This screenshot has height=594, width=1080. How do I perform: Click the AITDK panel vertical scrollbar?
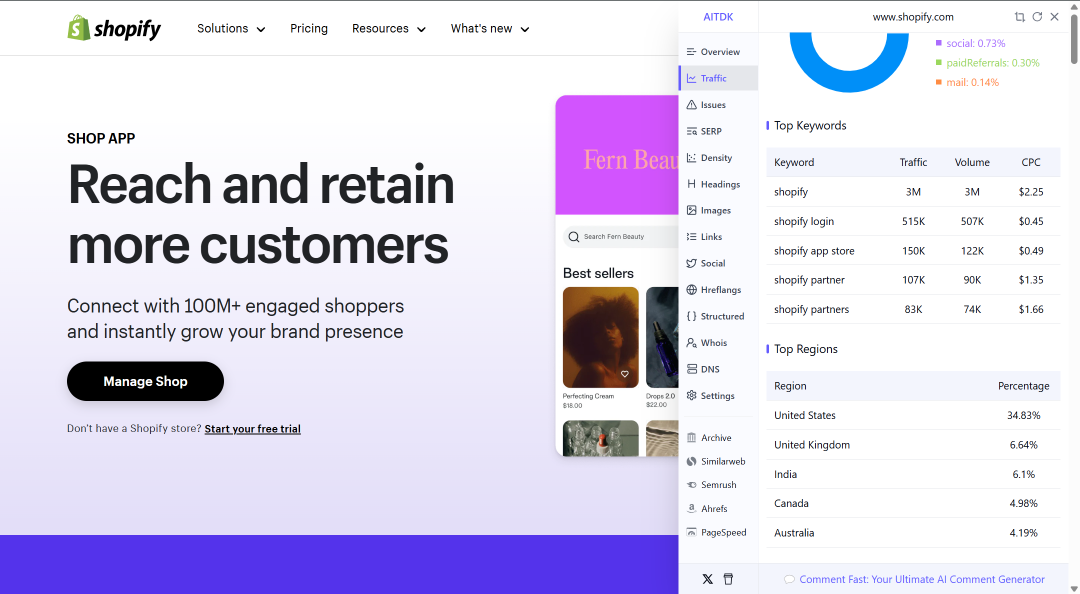click(1074, 38)
